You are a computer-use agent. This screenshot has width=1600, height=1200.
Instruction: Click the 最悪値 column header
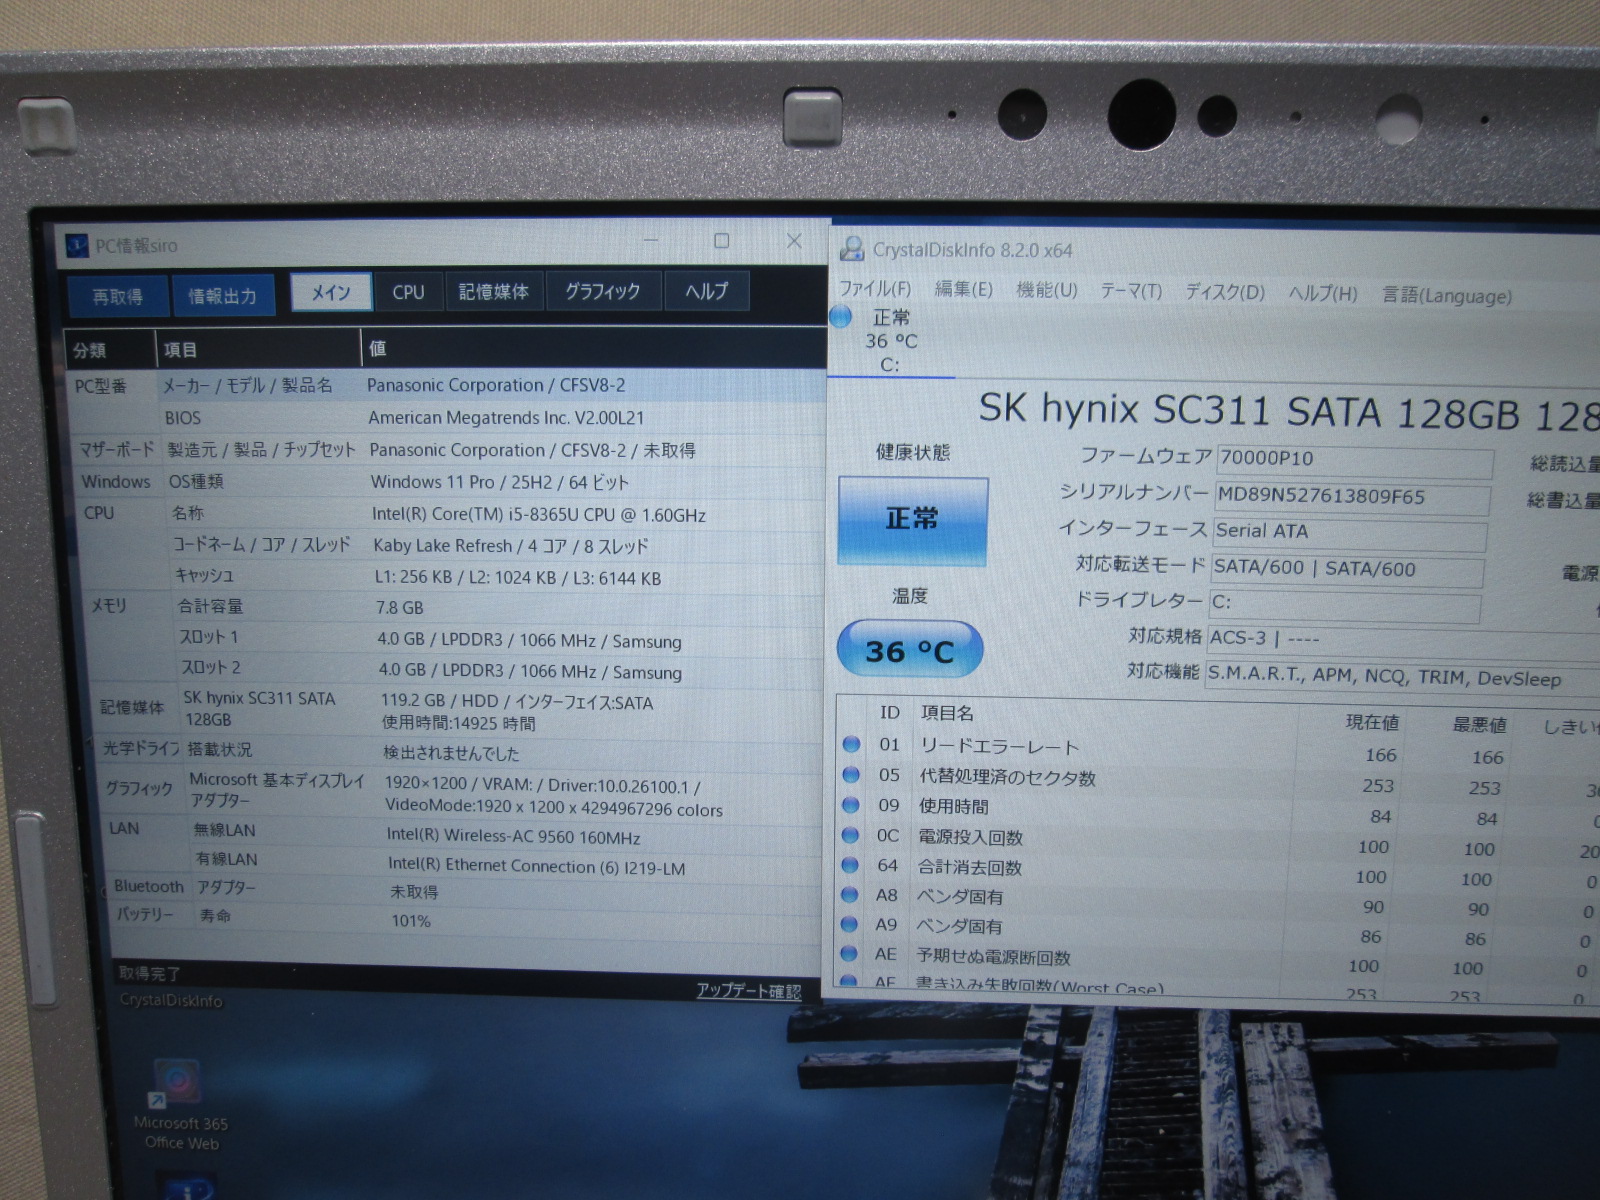coord(1479,724)
